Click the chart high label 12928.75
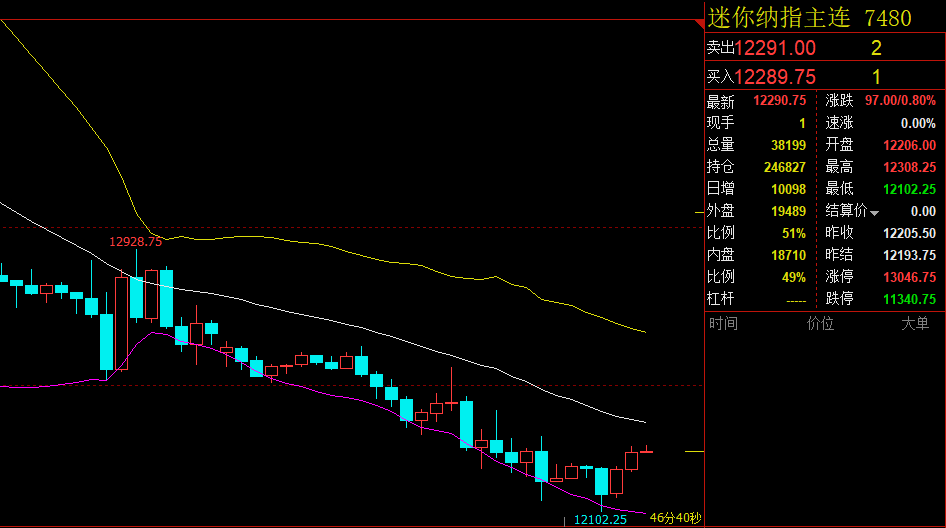The width and height of the screenshot is (946, 528). click(x=136, y=242)
